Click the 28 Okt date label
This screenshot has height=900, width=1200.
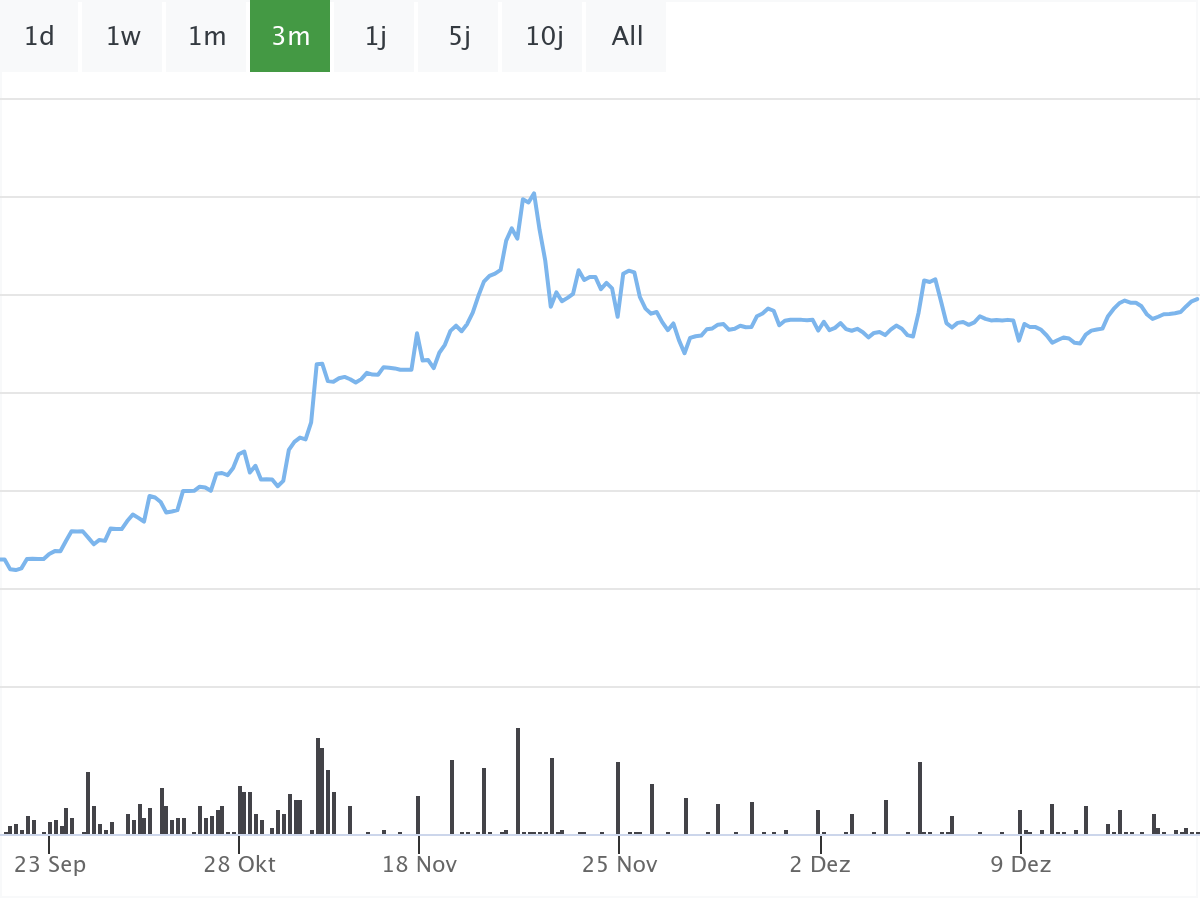pyautogui.click(x=240, y=865)
